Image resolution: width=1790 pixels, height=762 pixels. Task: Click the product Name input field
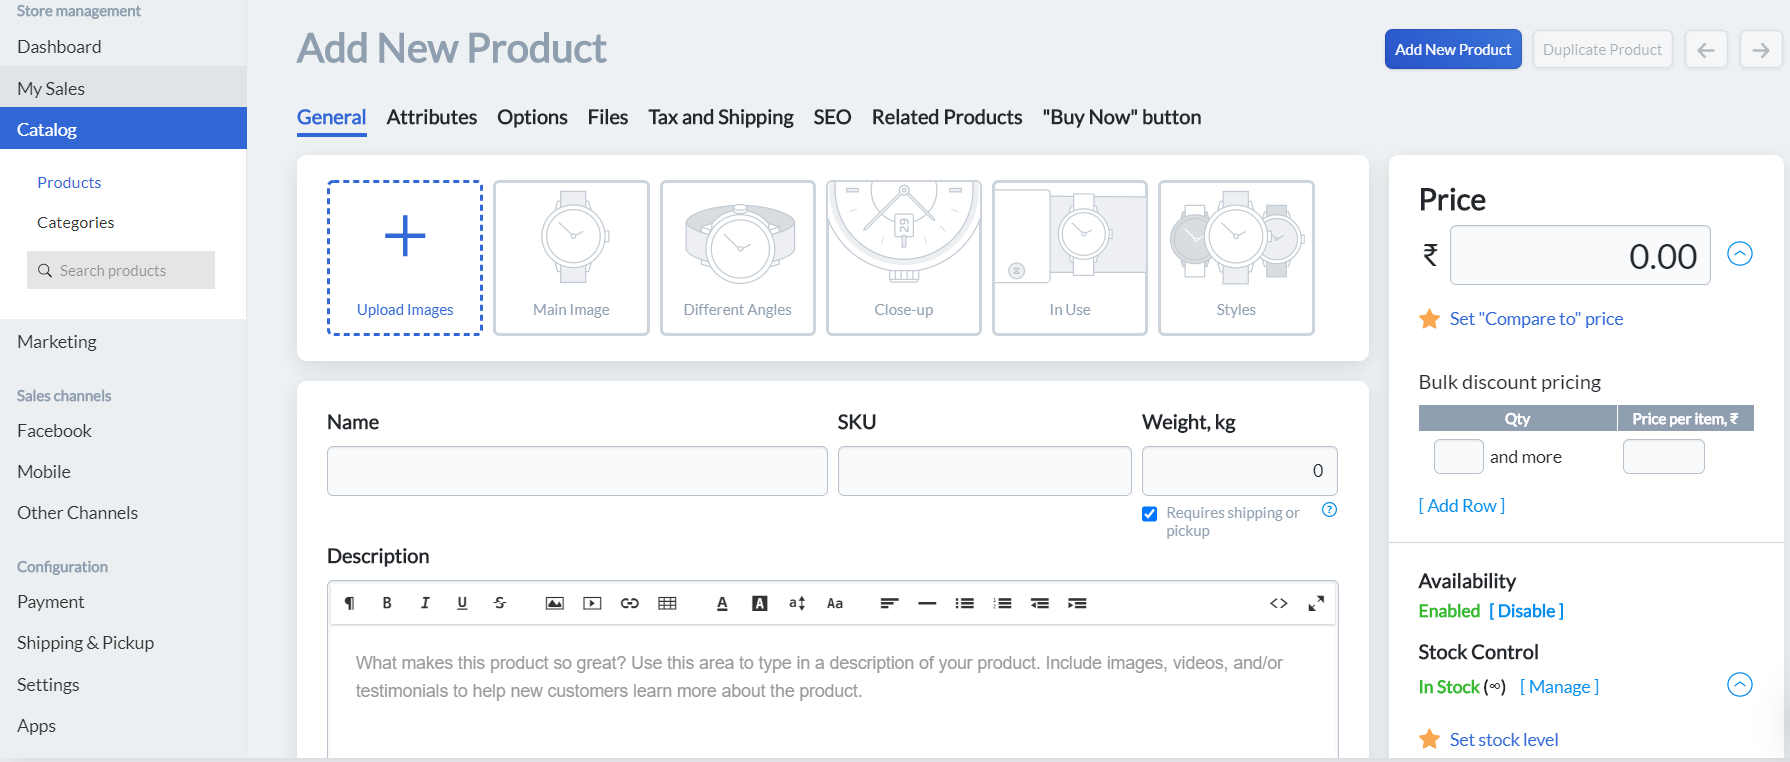[x=577, y=471]
